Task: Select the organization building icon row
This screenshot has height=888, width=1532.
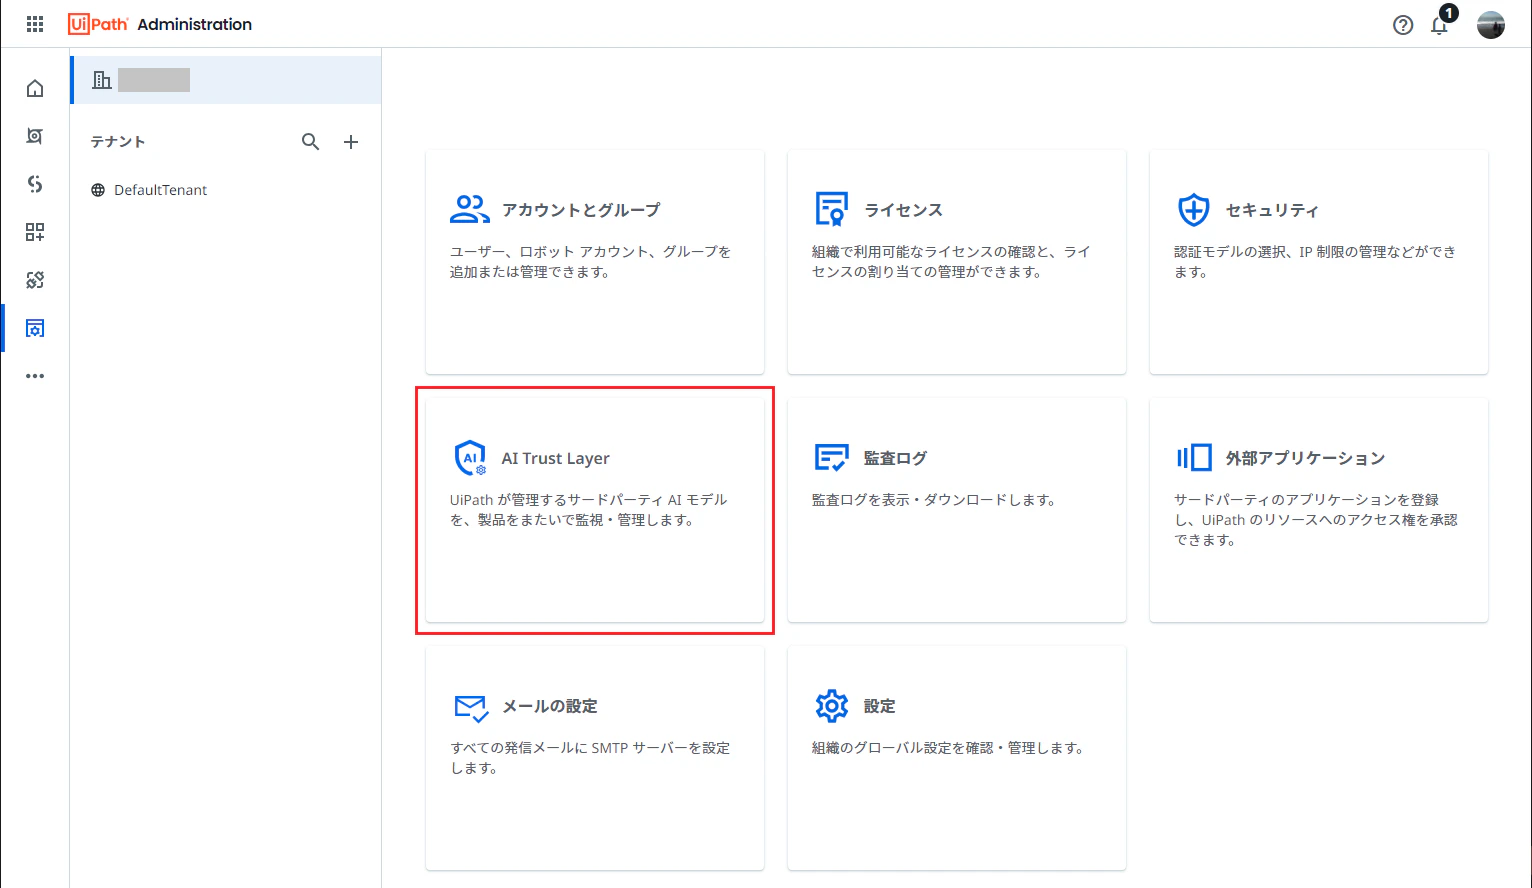Action: [x=226, y=80]
